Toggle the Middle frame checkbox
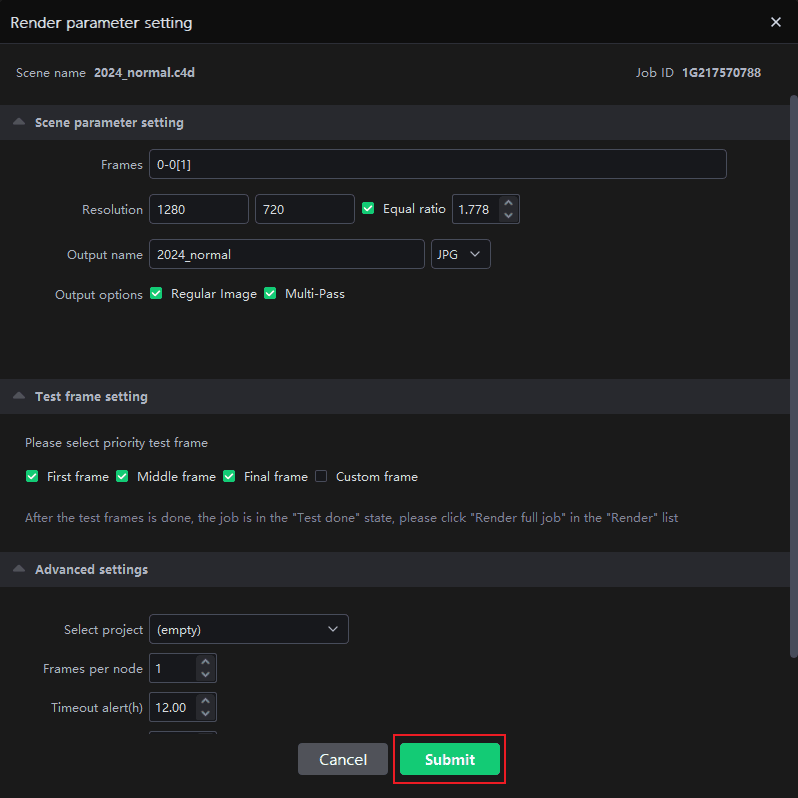Viewport: 798px width, 798px height. coord(122,477)
